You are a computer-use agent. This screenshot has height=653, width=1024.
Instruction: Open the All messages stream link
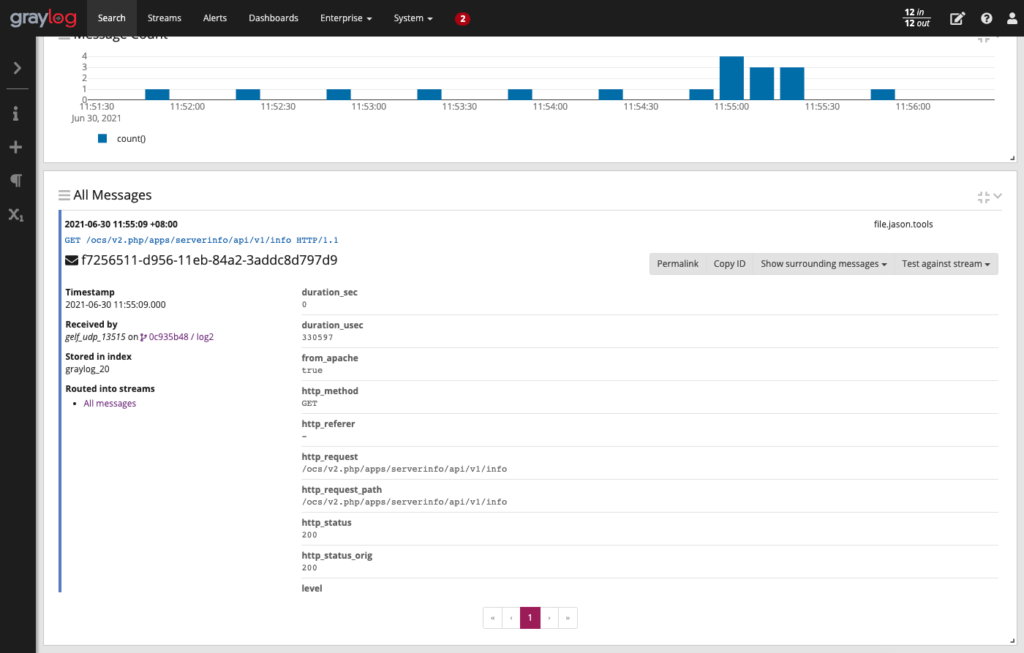click(x=110, y=404)
